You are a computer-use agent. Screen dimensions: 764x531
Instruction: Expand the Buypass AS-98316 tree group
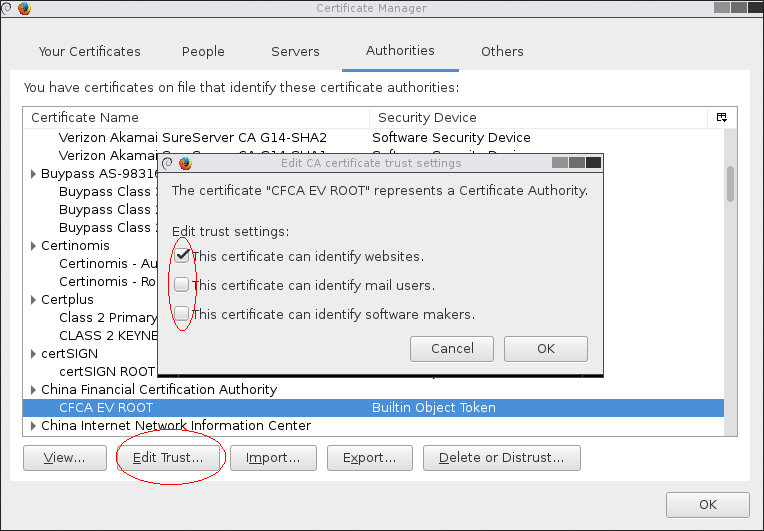tap(33, 174)
